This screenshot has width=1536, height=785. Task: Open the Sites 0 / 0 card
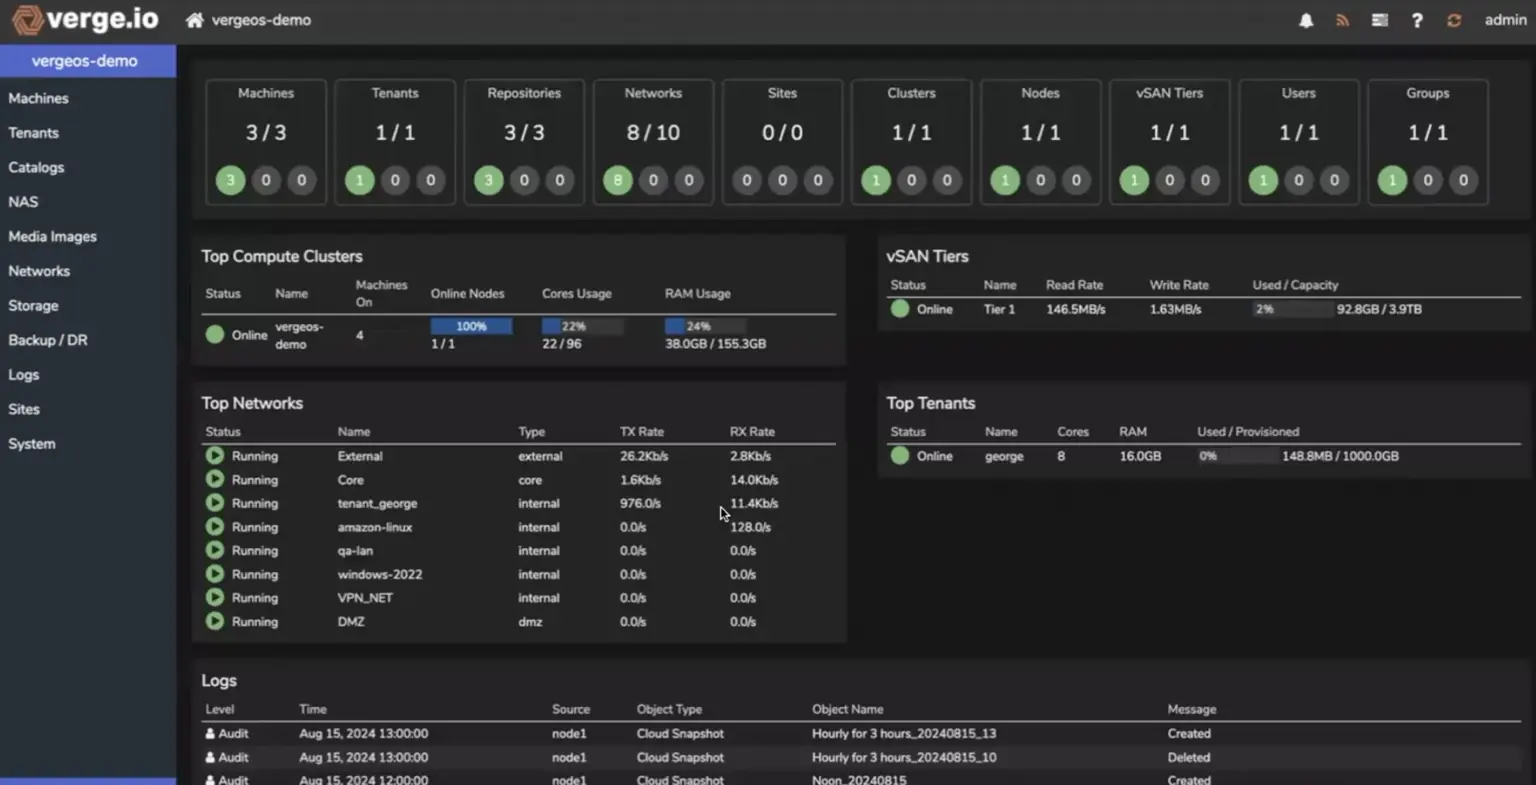pyautogui.click(x=782, y=142)
